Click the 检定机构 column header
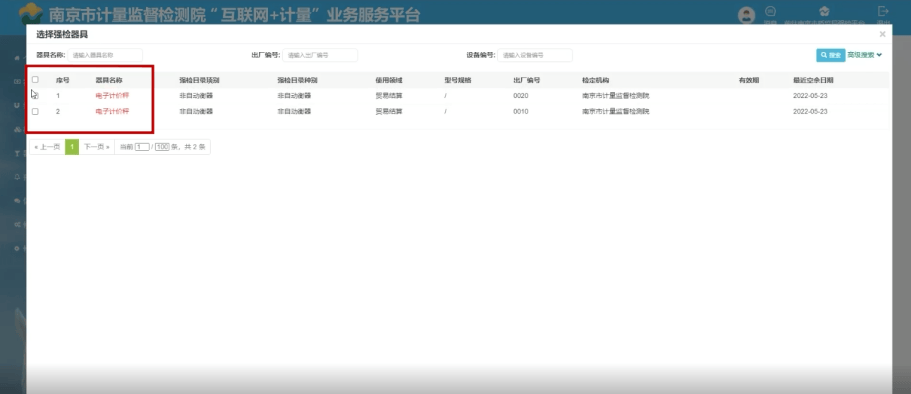911x394 pixels. point(596,80)
